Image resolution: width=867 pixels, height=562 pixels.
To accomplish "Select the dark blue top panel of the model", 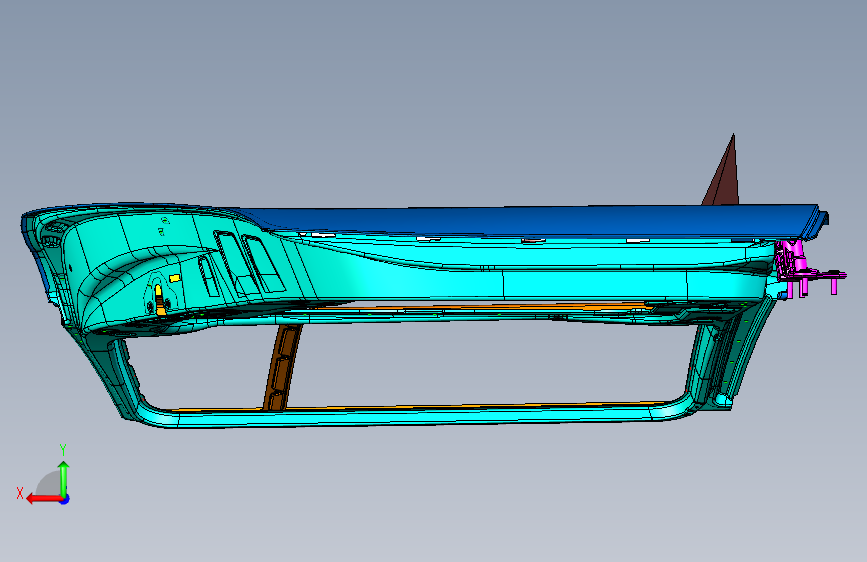I will click(x=531, y=223).
